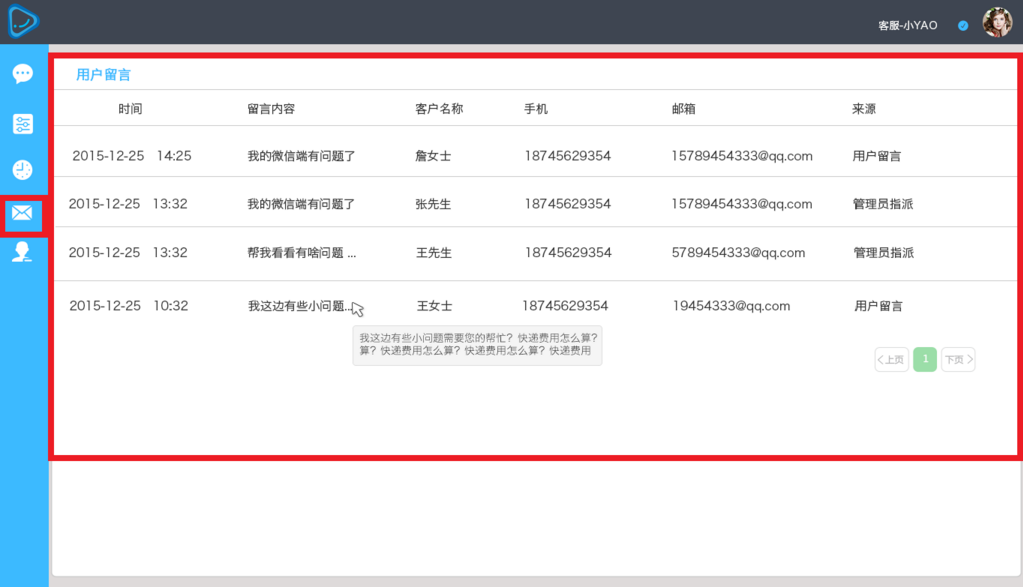Image resolution: width=1023 pixels, height=587 pixels.
Task: Open the message from 詹女士
Action: [301, 156]
